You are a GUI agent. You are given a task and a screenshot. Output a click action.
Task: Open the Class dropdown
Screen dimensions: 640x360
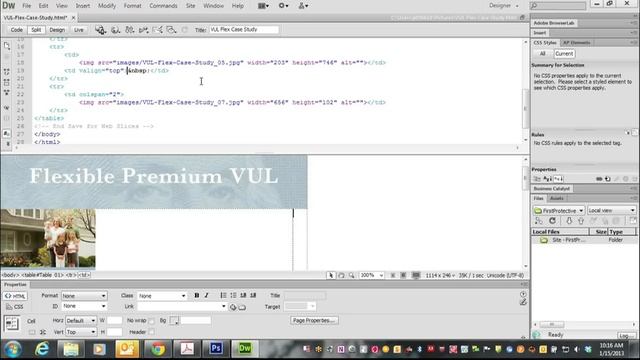162,296
